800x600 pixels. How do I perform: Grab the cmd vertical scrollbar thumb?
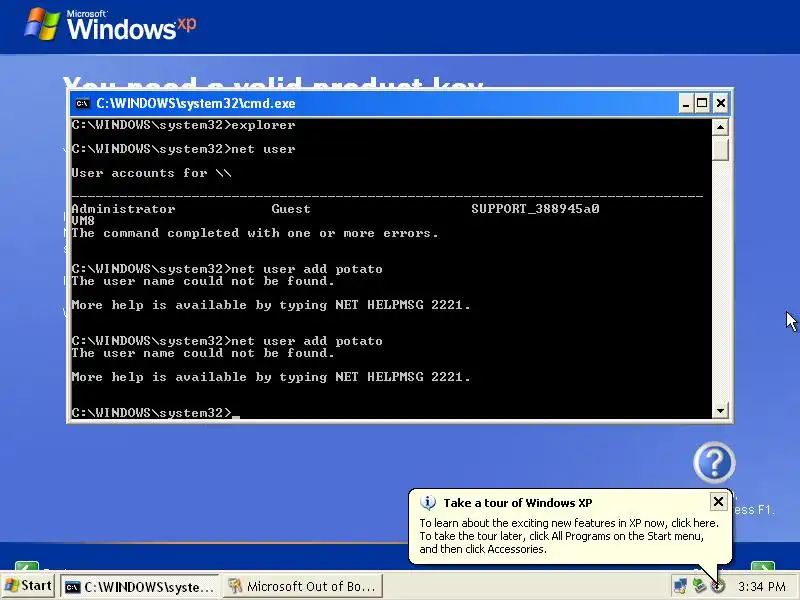click(720, 148)
